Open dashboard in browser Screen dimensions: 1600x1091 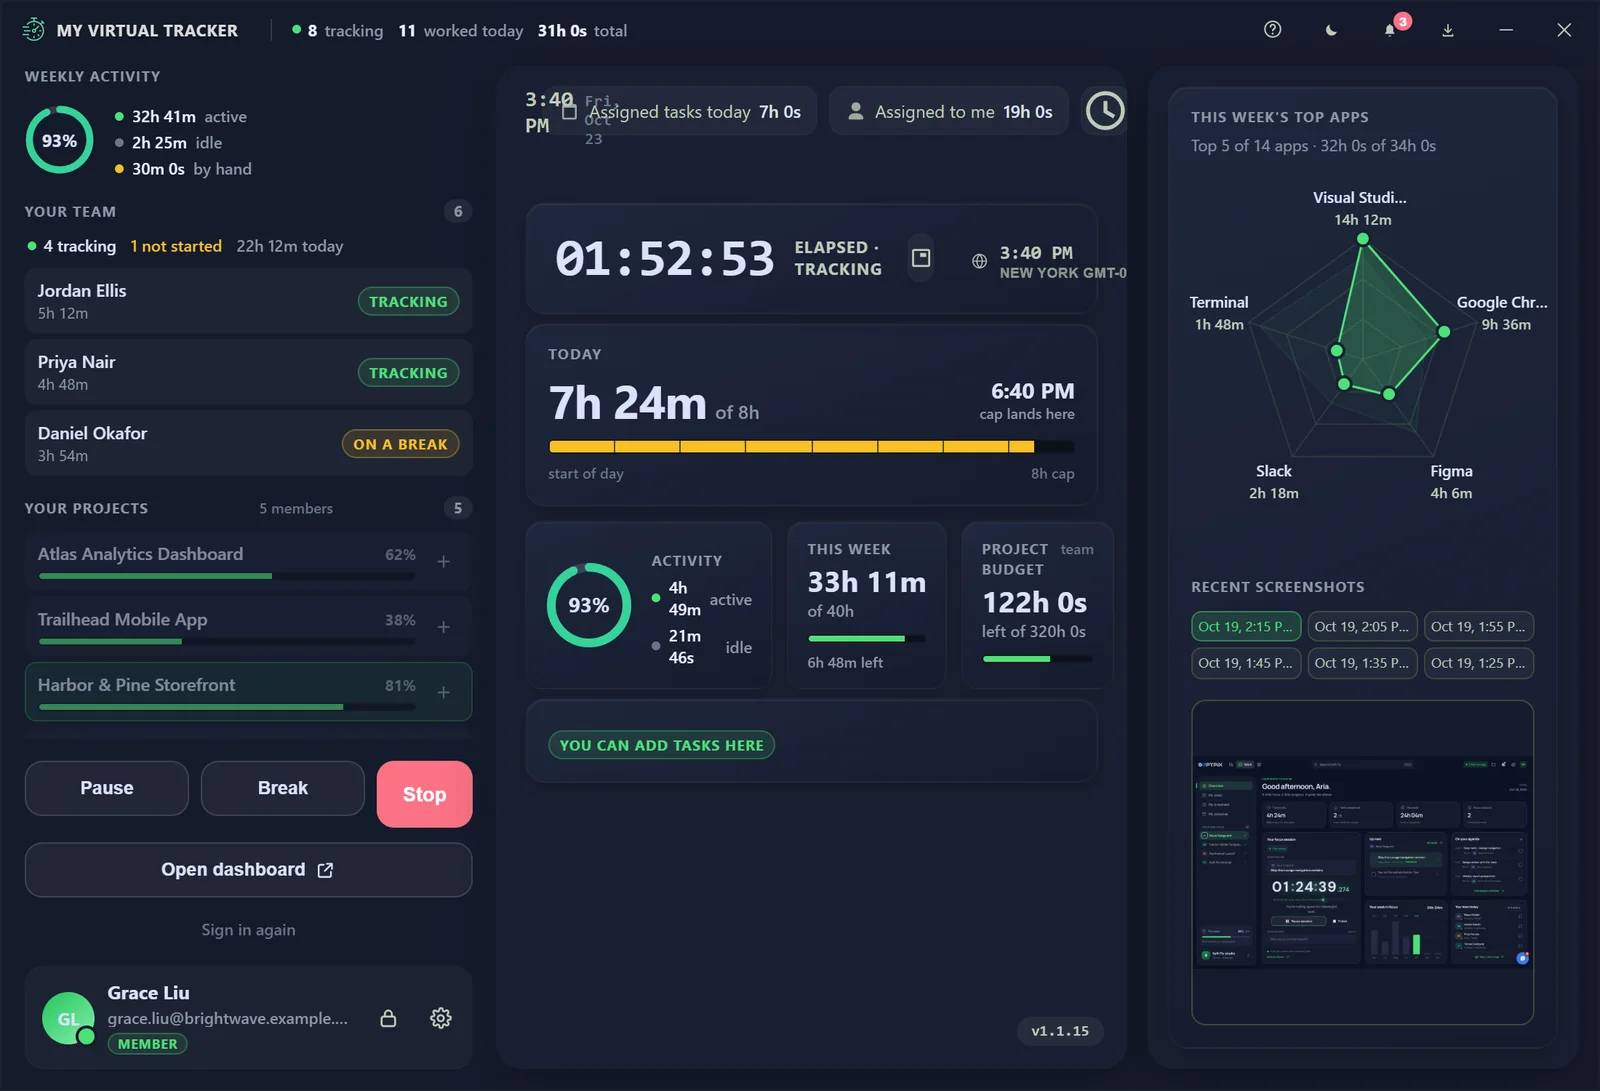(248, 870)
